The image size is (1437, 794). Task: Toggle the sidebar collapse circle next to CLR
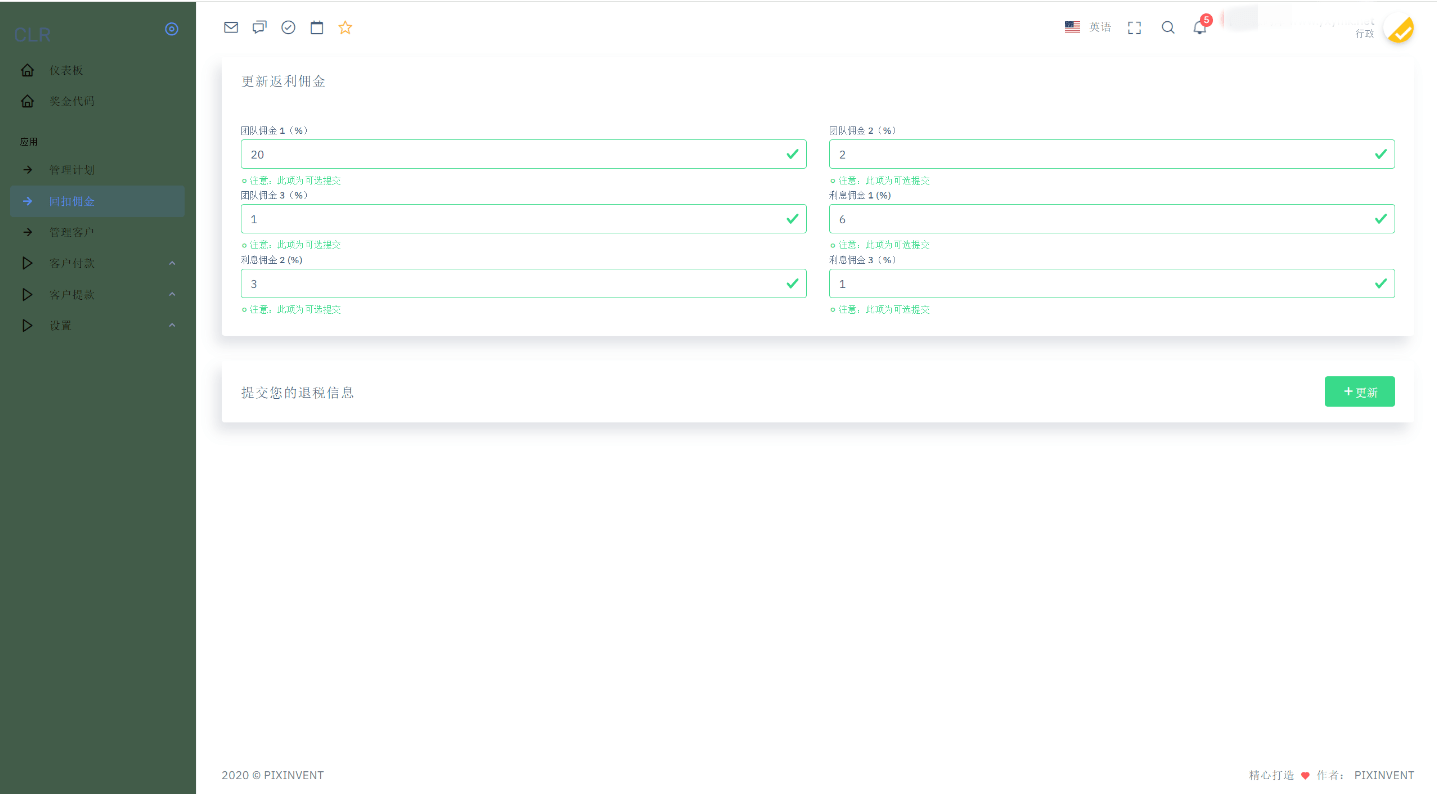click(x=171, y=29)
